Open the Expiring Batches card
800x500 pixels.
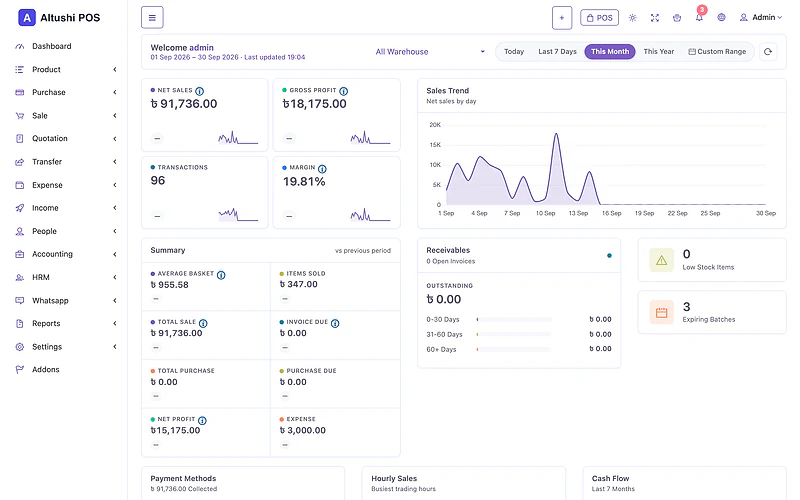(712, 312)
